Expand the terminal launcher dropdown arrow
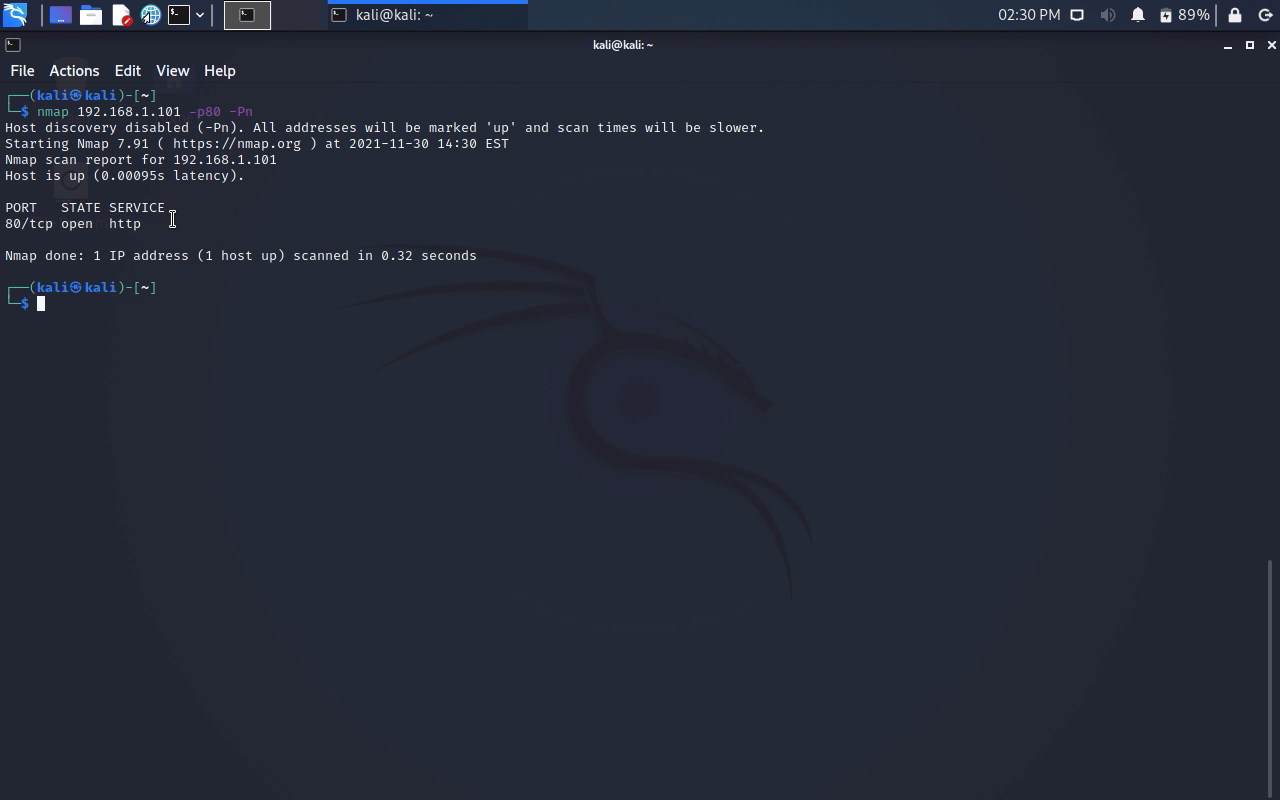This screenshot has width=1280, height=800. click(200, 15)
